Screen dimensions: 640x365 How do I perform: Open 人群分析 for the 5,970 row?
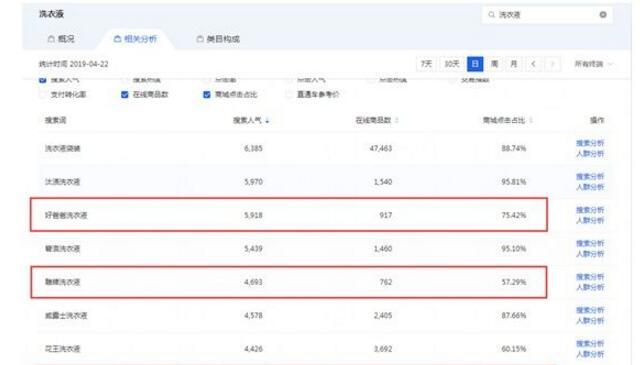tap(590, 187)
